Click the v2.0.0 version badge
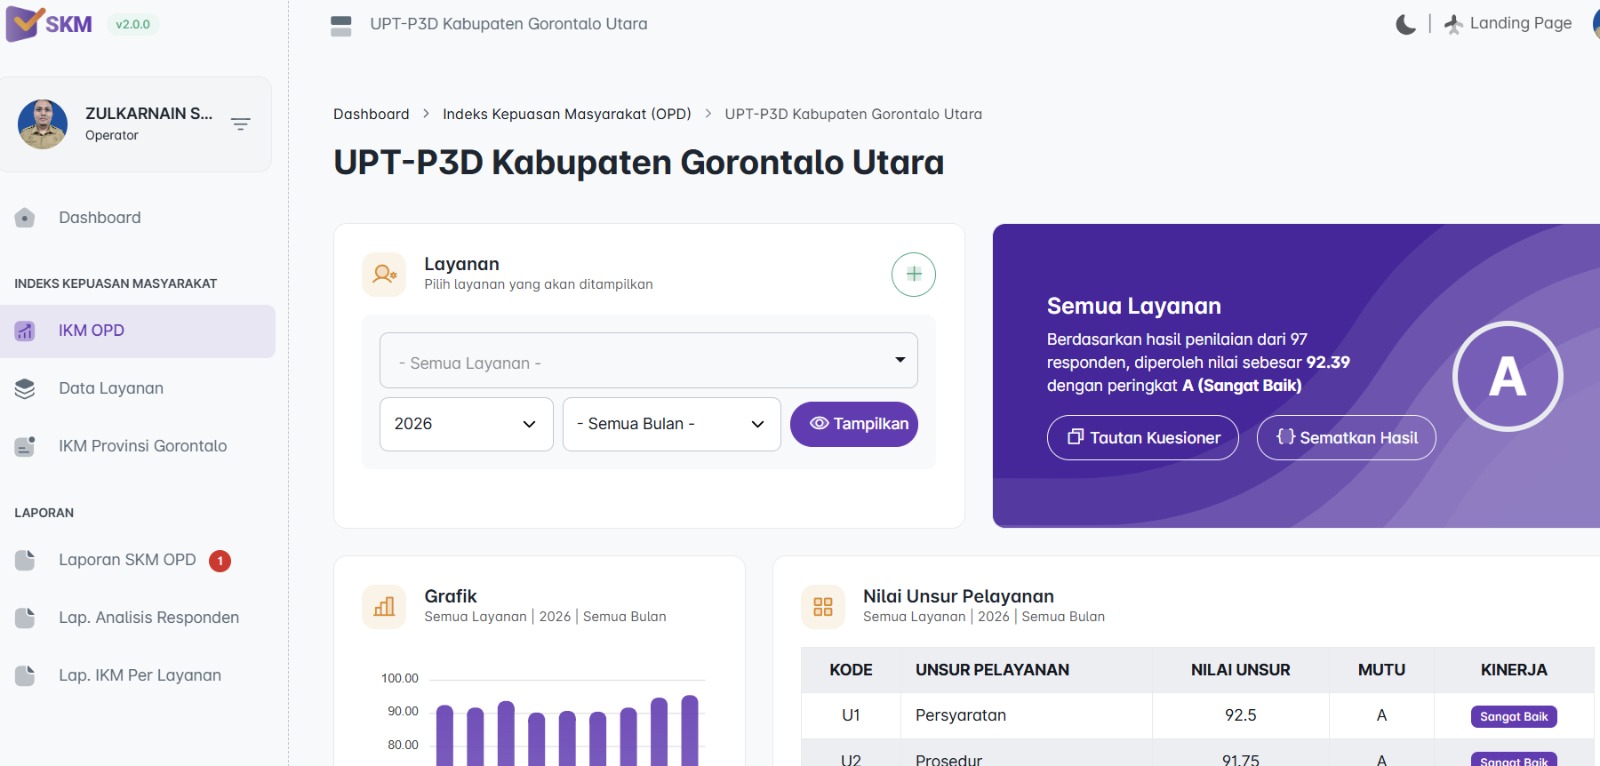 click(133, 24)
